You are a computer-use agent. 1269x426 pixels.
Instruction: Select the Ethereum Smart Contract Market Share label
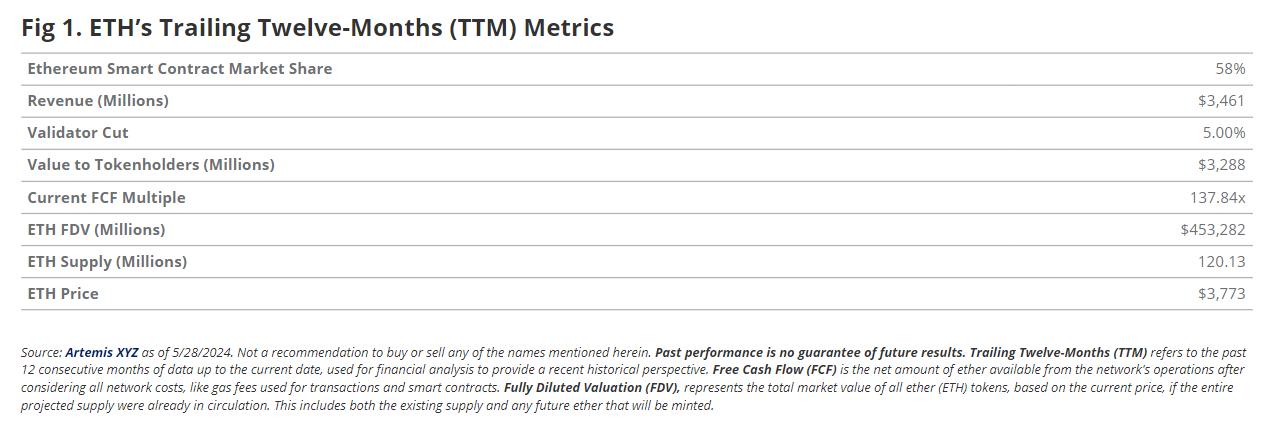pyautogui.click(x=180, y=69)
